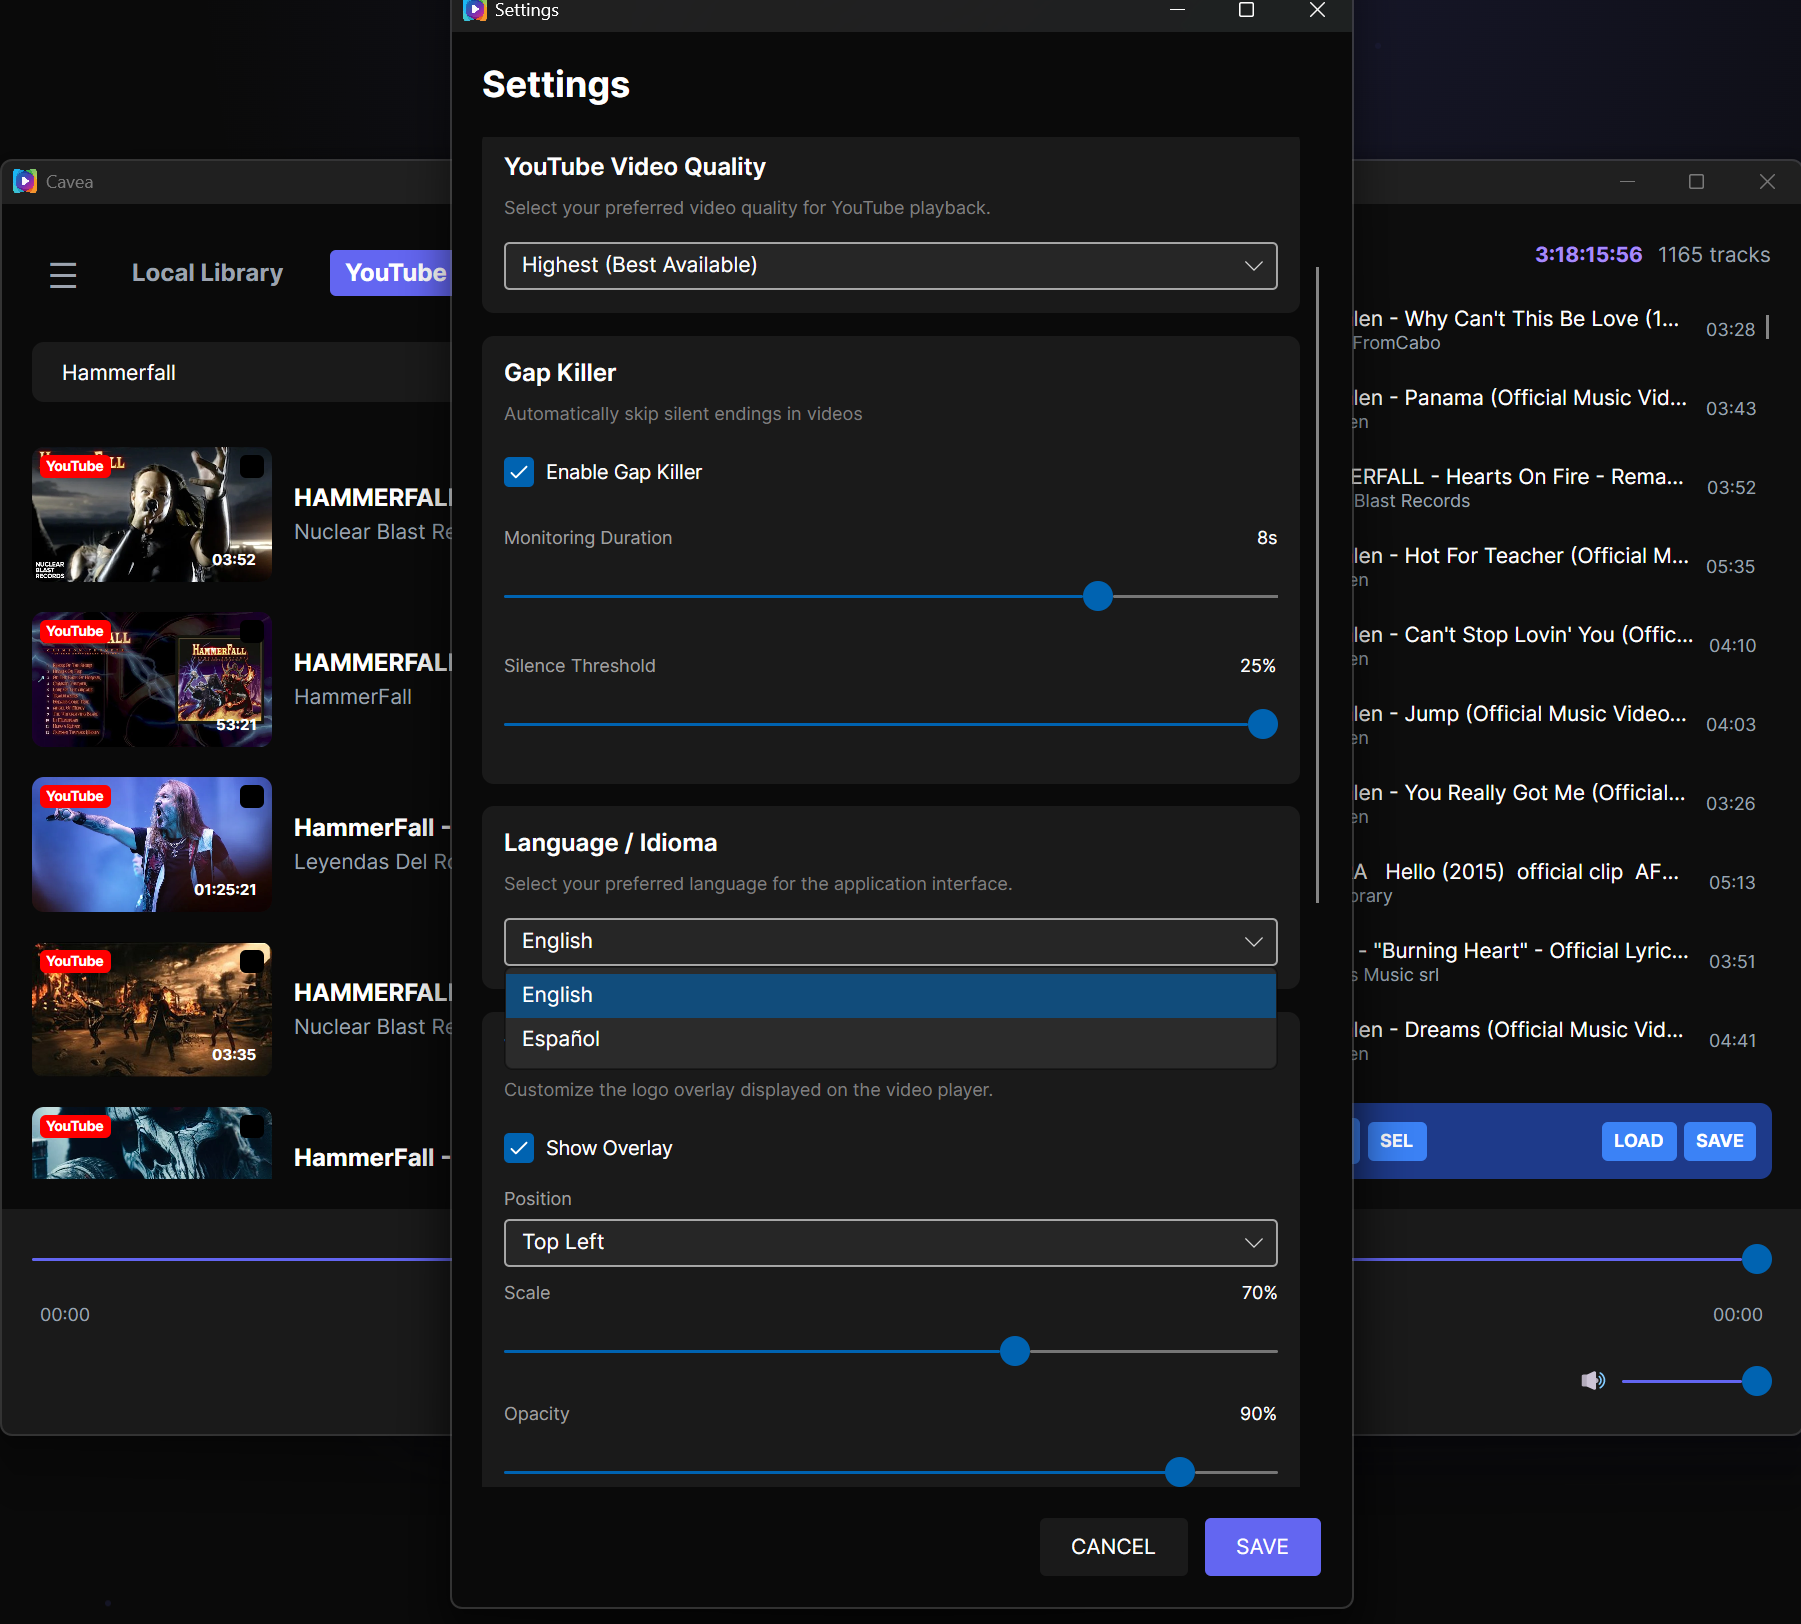Click the LOAD playlist button
The image size is (1801, 1624).
[1638, 1140]
